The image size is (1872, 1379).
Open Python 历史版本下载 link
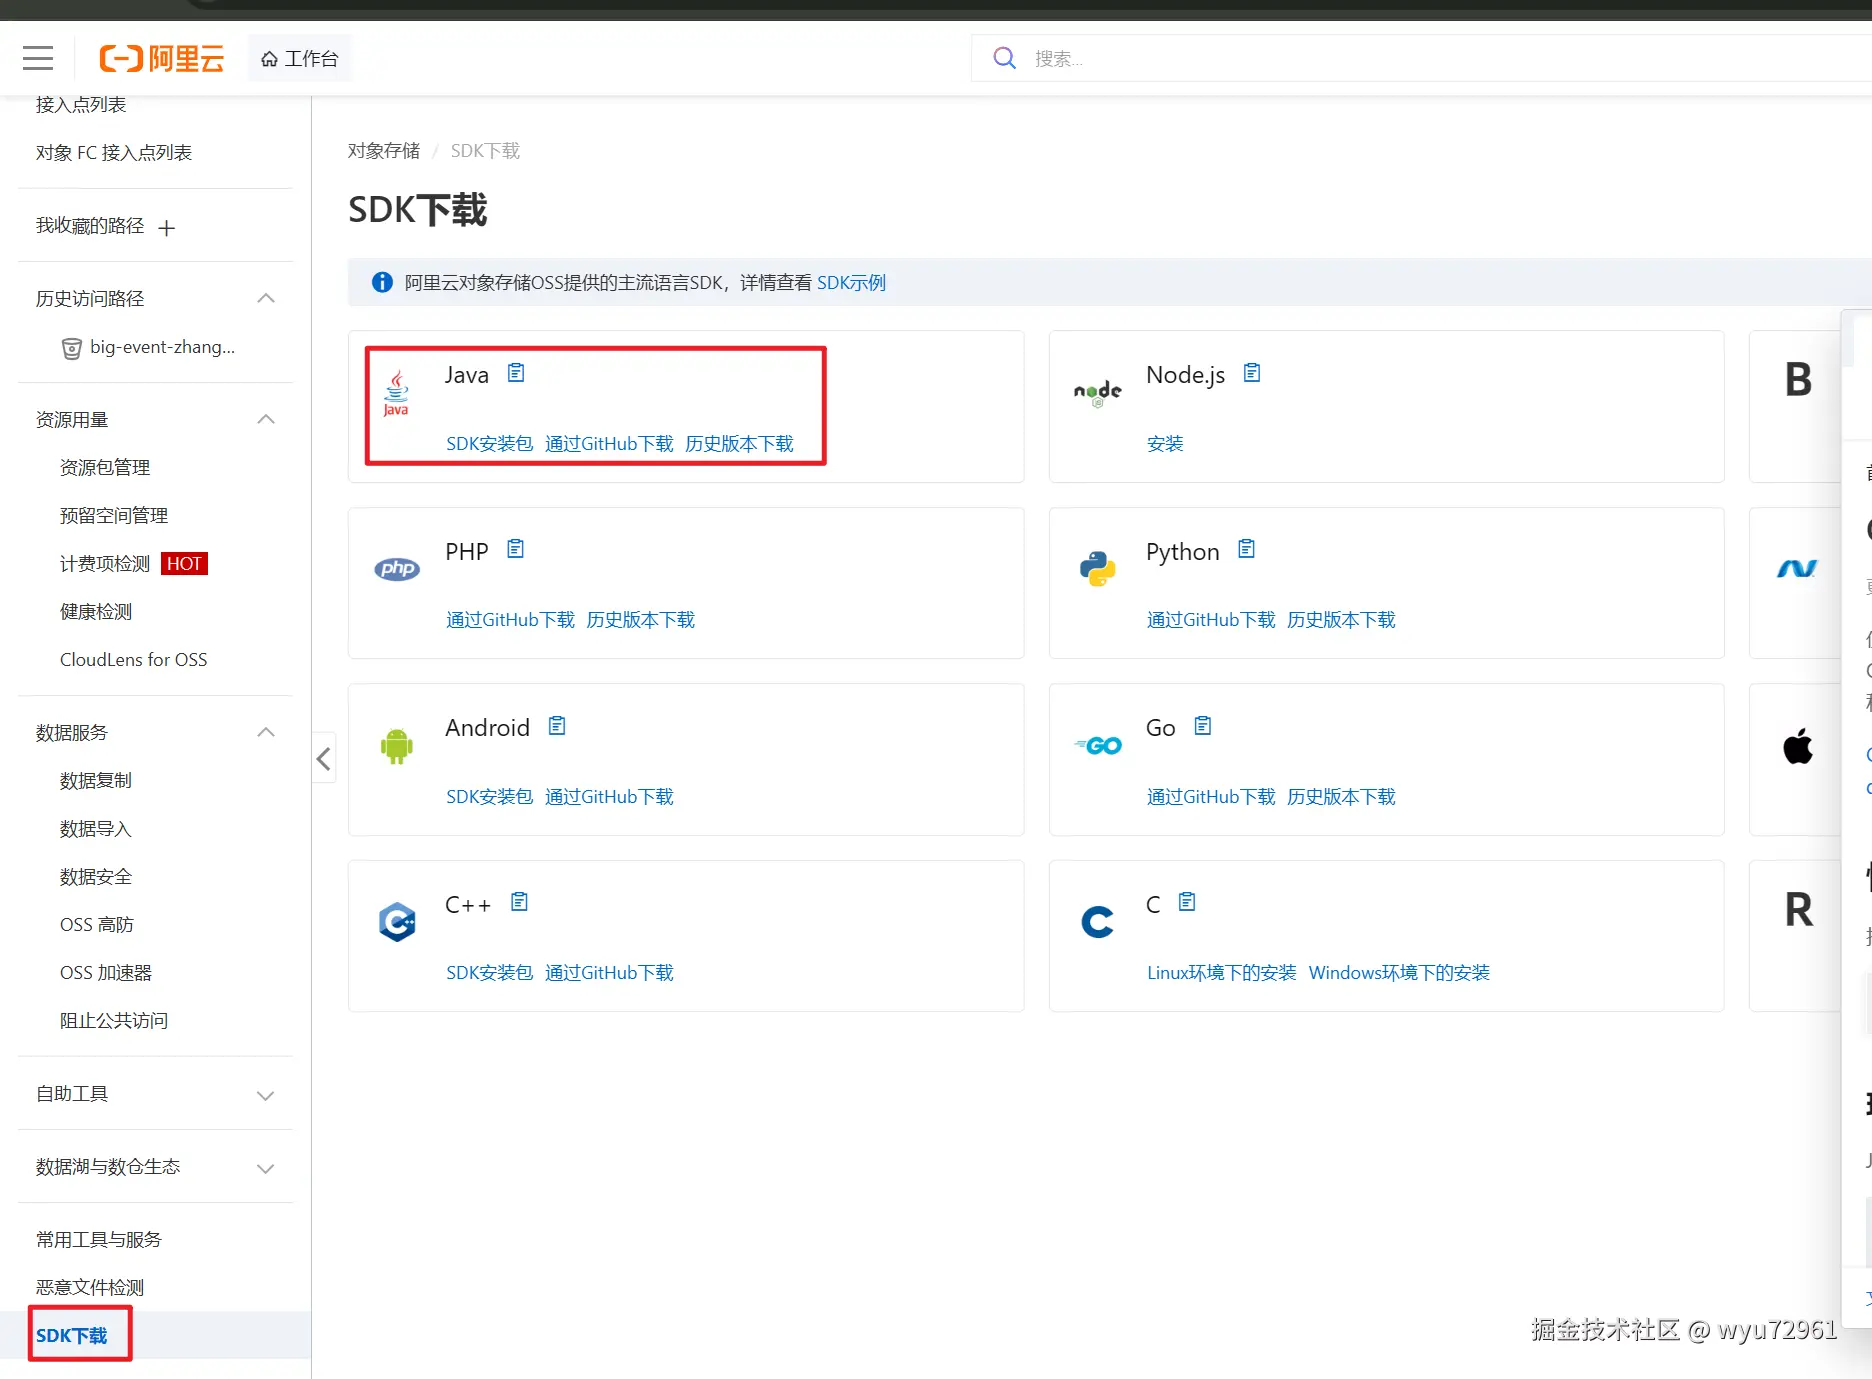1342,620
